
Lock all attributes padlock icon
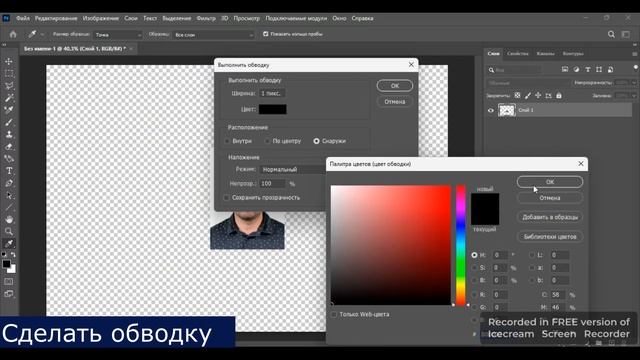559,96
